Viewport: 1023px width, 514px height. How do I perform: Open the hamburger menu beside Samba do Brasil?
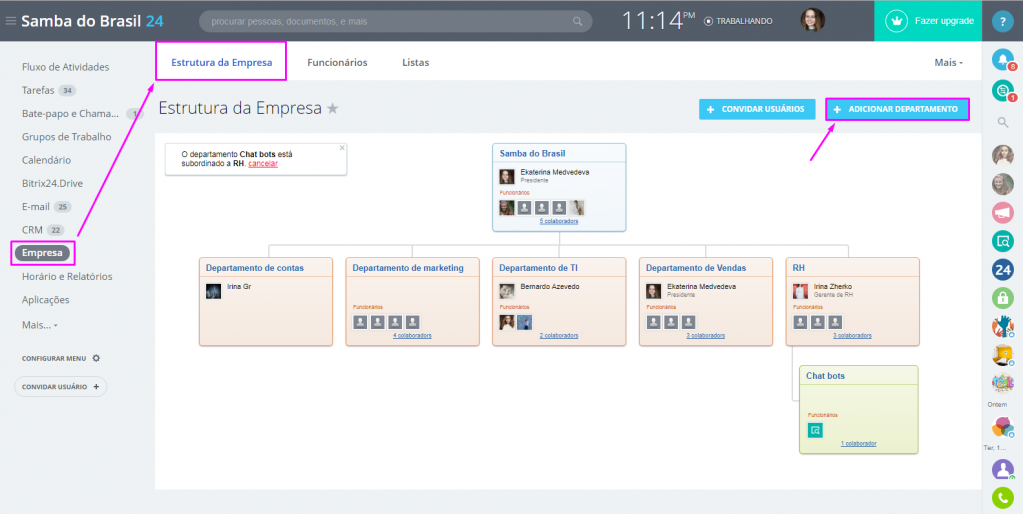[x=10, y=21]
